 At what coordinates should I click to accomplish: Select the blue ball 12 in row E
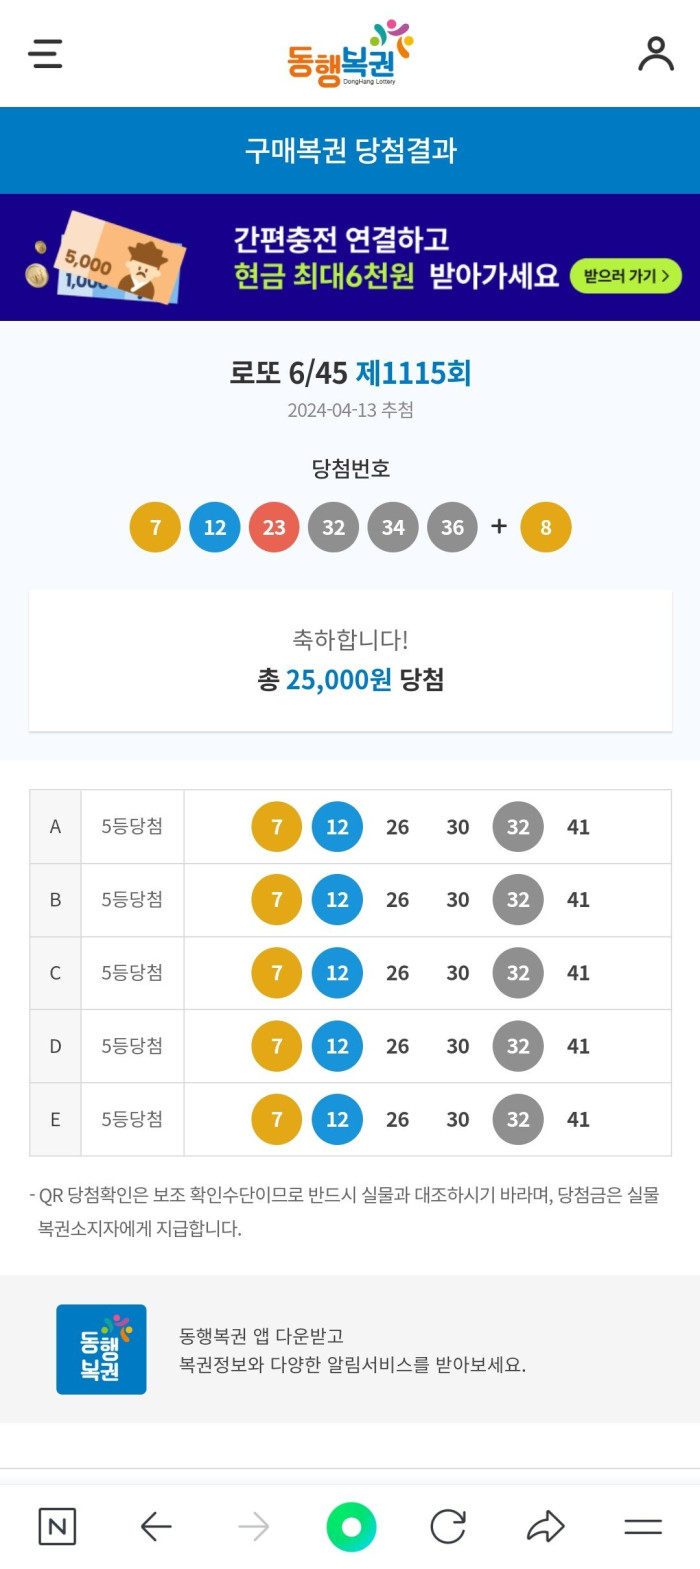pyautogui.click(x=337, y=1119)
